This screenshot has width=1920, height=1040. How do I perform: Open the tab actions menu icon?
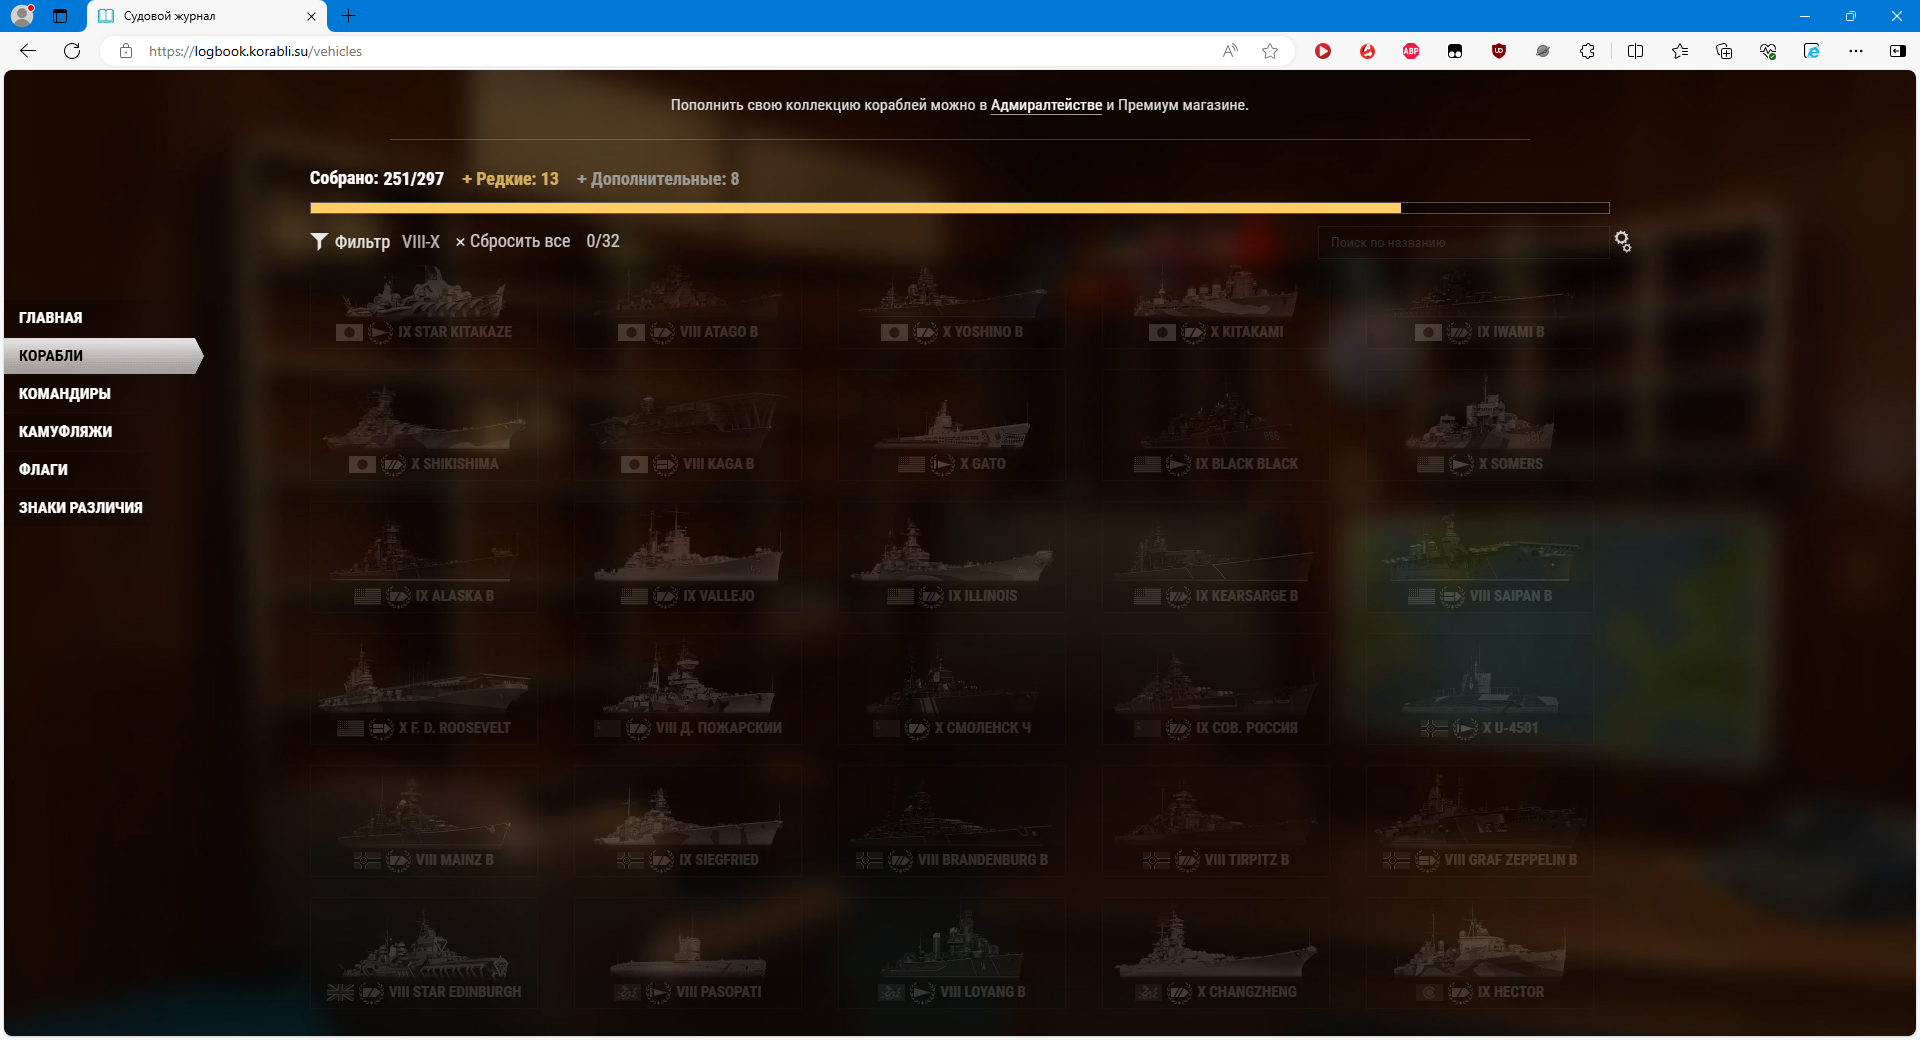tap(60, 16)
